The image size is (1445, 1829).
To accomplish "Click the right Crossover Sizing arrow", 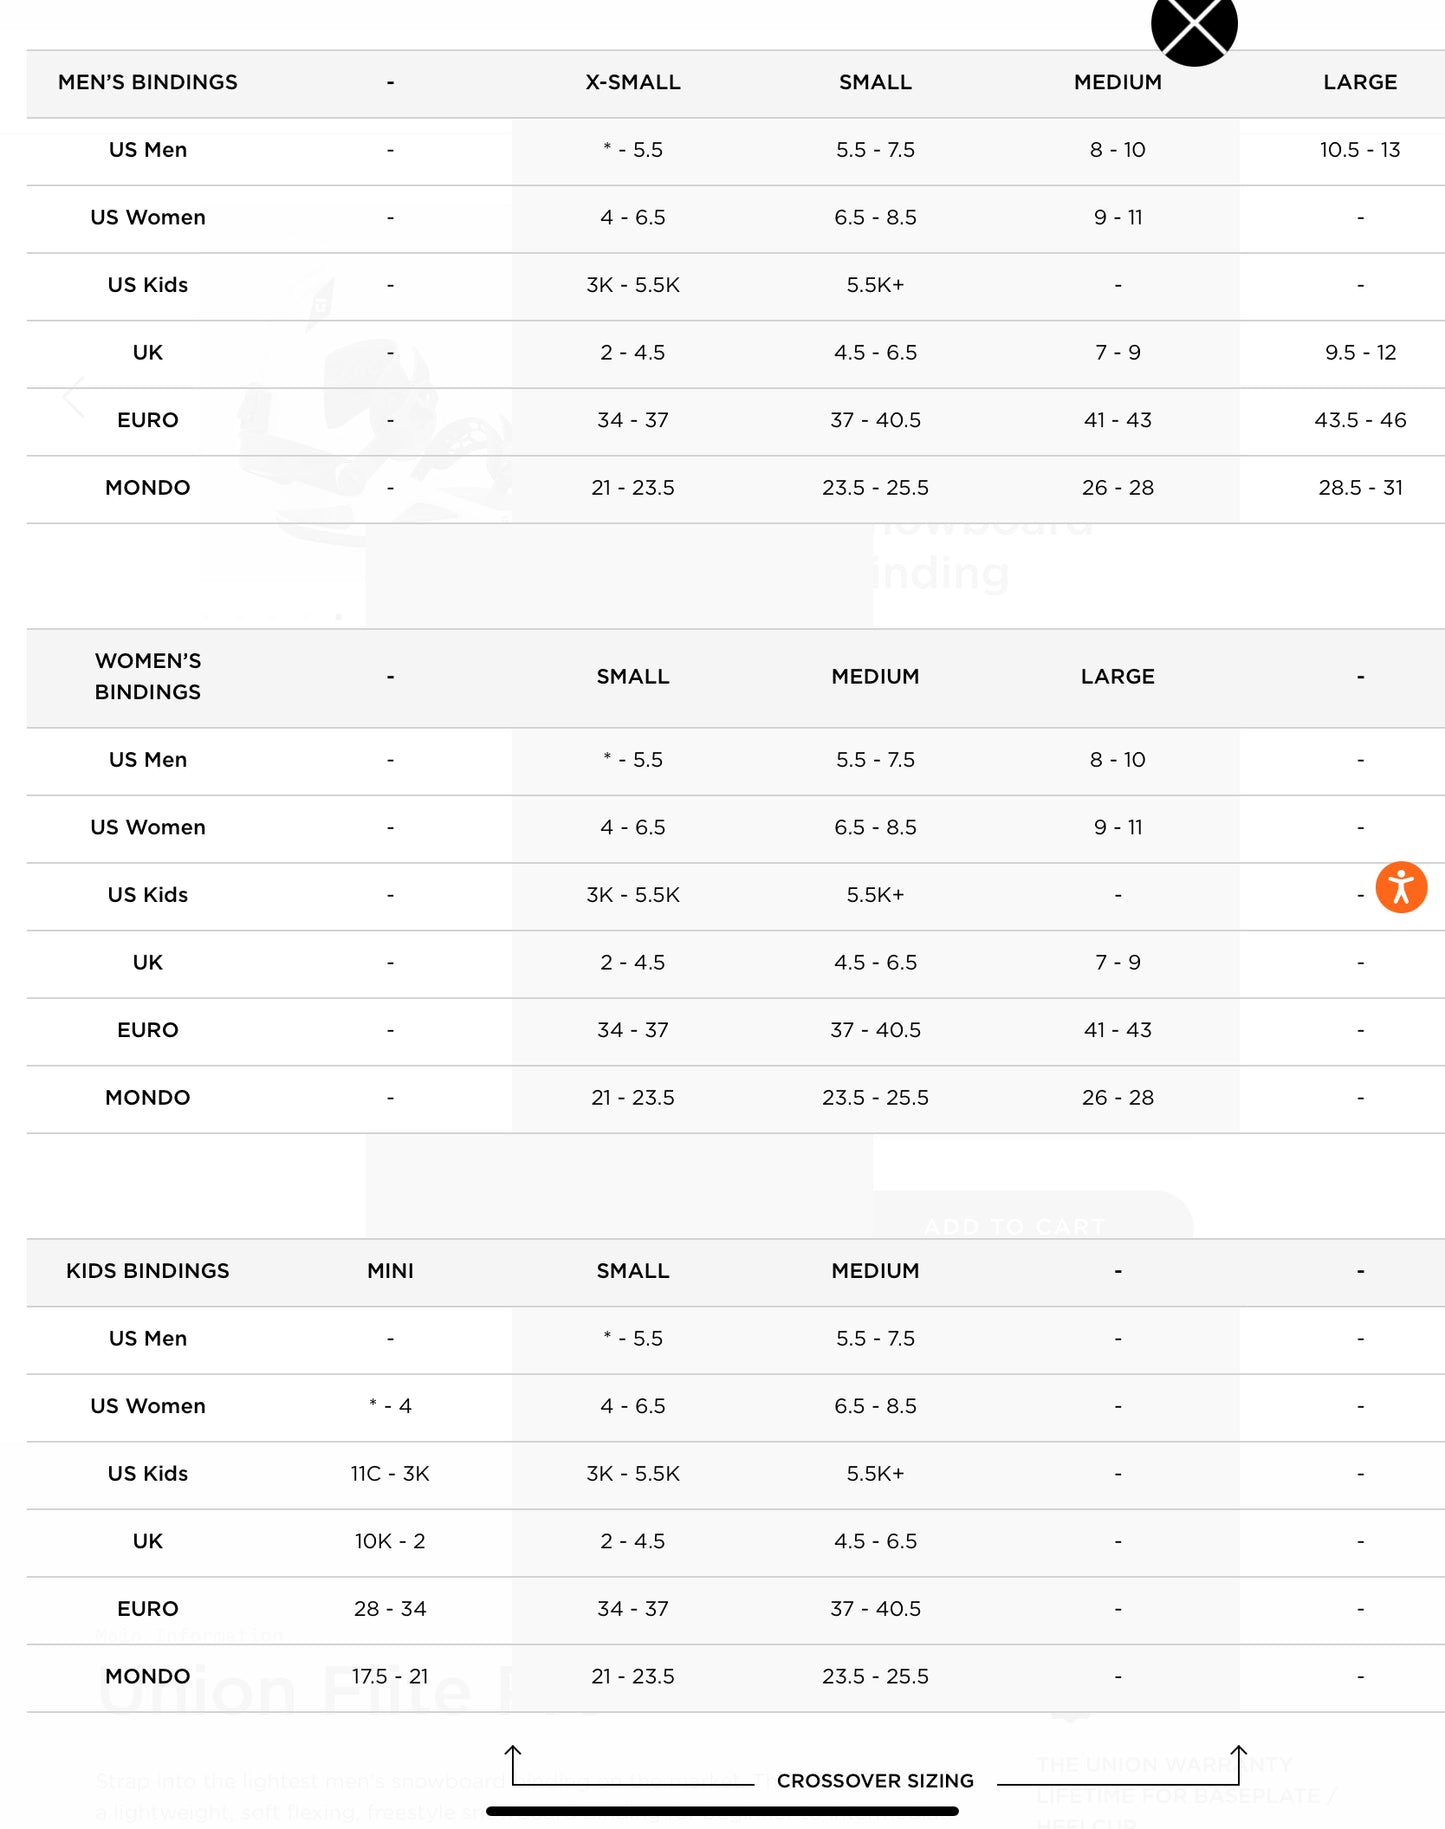I will tap(1238, 1763).
